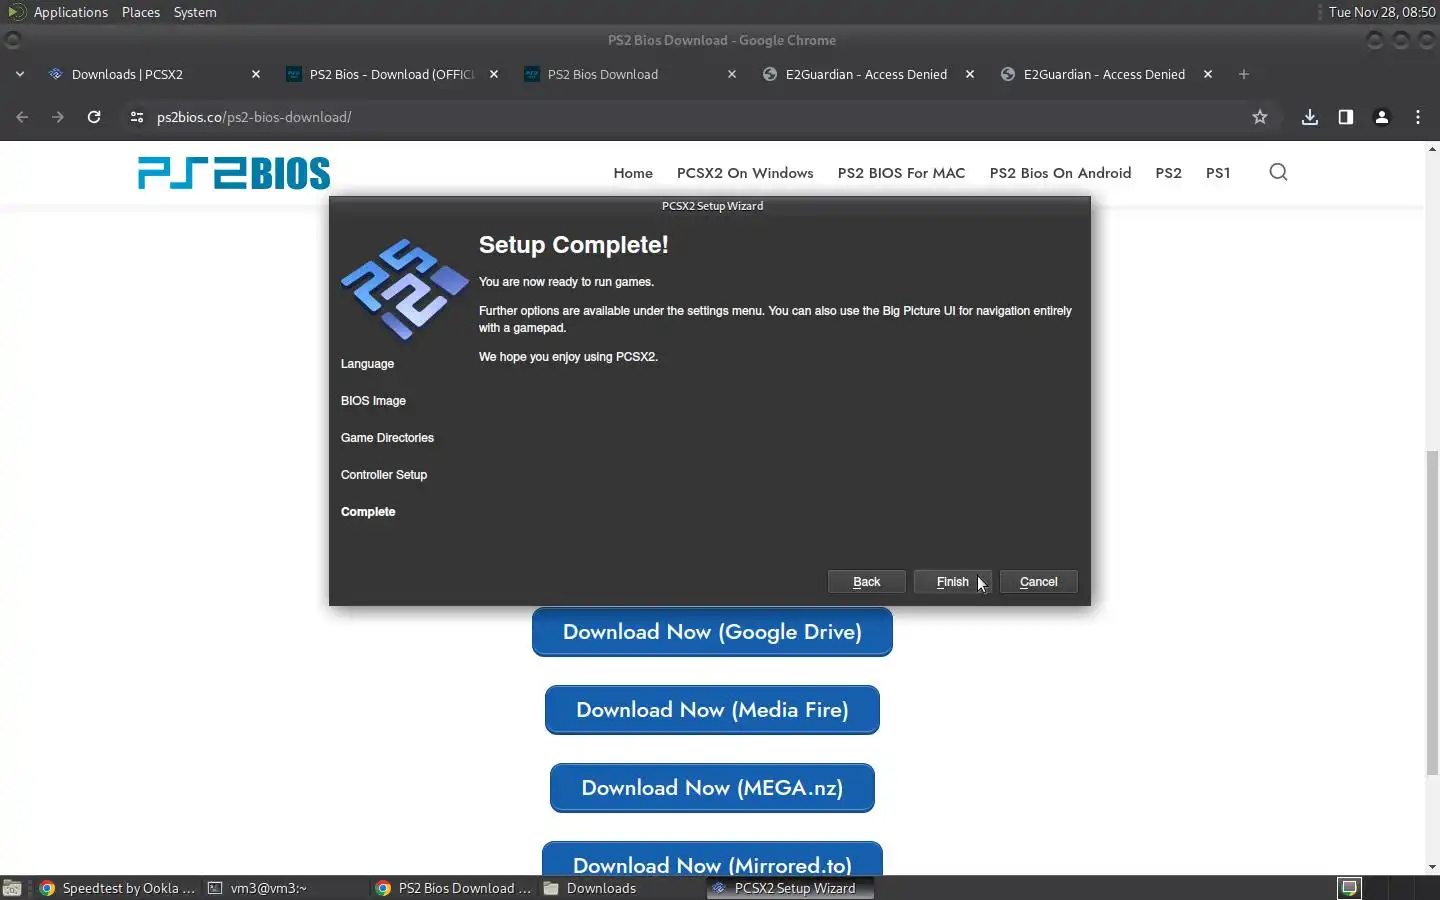Click the PCSX2 logo in setup wizard

[x=404, y=289]
